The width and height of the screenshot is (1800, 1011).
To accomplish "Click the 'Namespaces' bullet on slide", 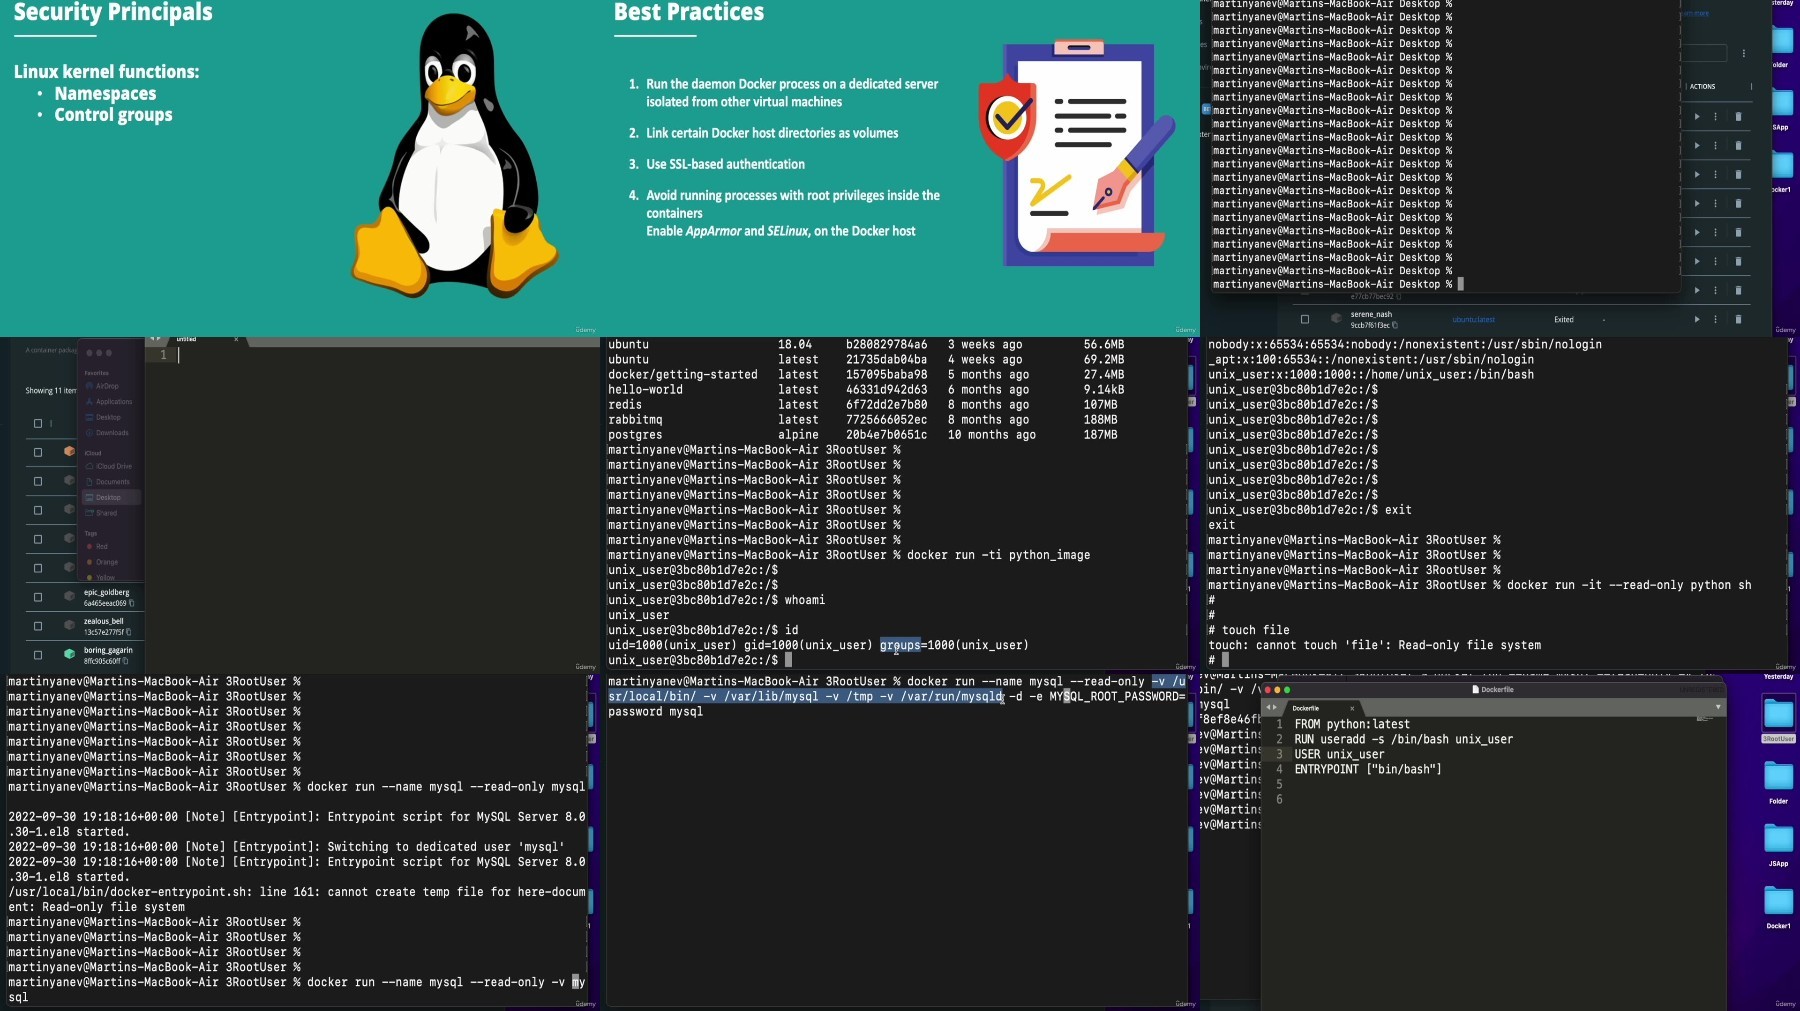I will click(x=105, y=94).
